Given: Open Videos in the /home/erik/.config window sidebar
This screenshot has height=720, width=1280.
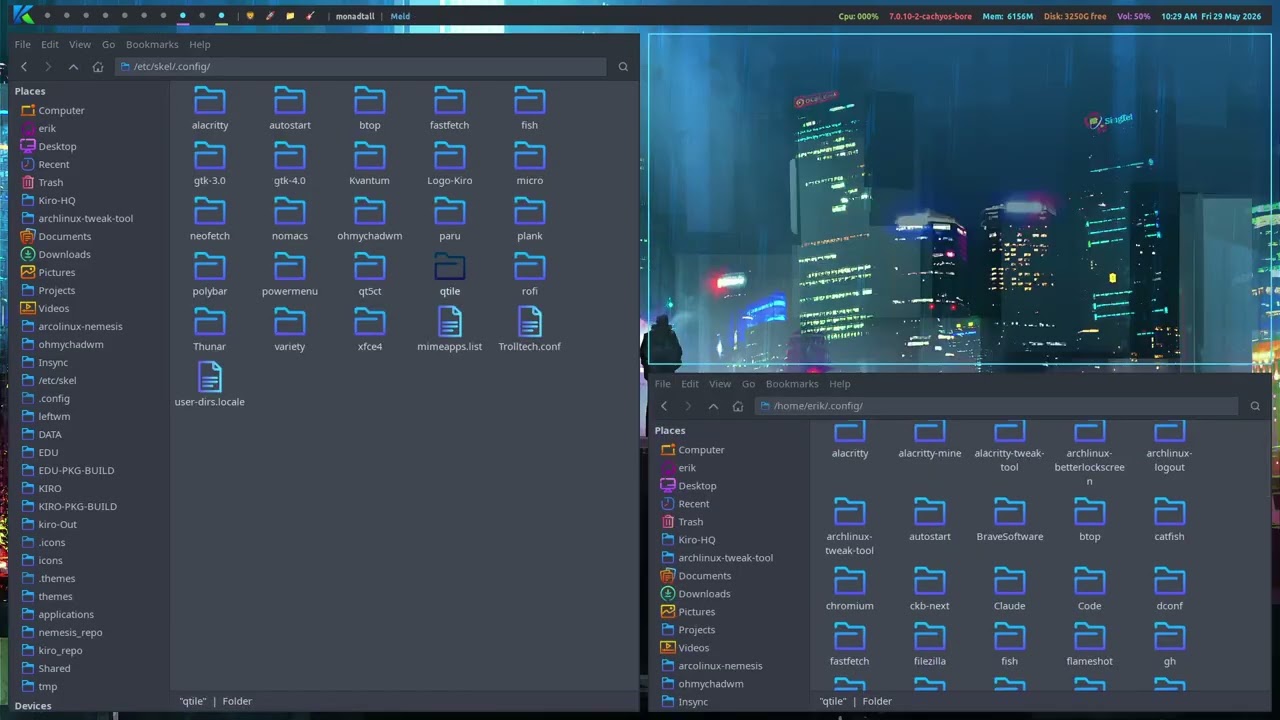Looking at the screenshot, I should (693, 648).
